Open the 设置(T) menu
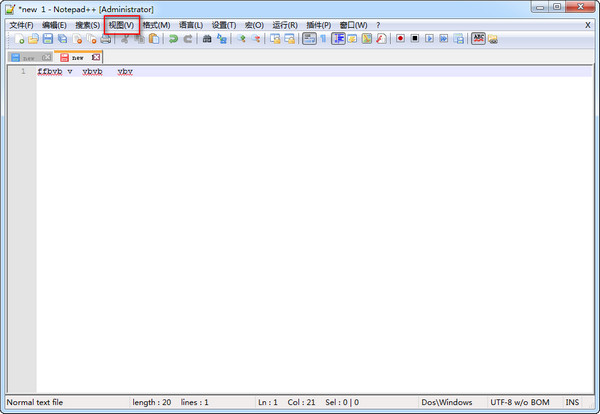600x414 pixels. pos(224,25)
